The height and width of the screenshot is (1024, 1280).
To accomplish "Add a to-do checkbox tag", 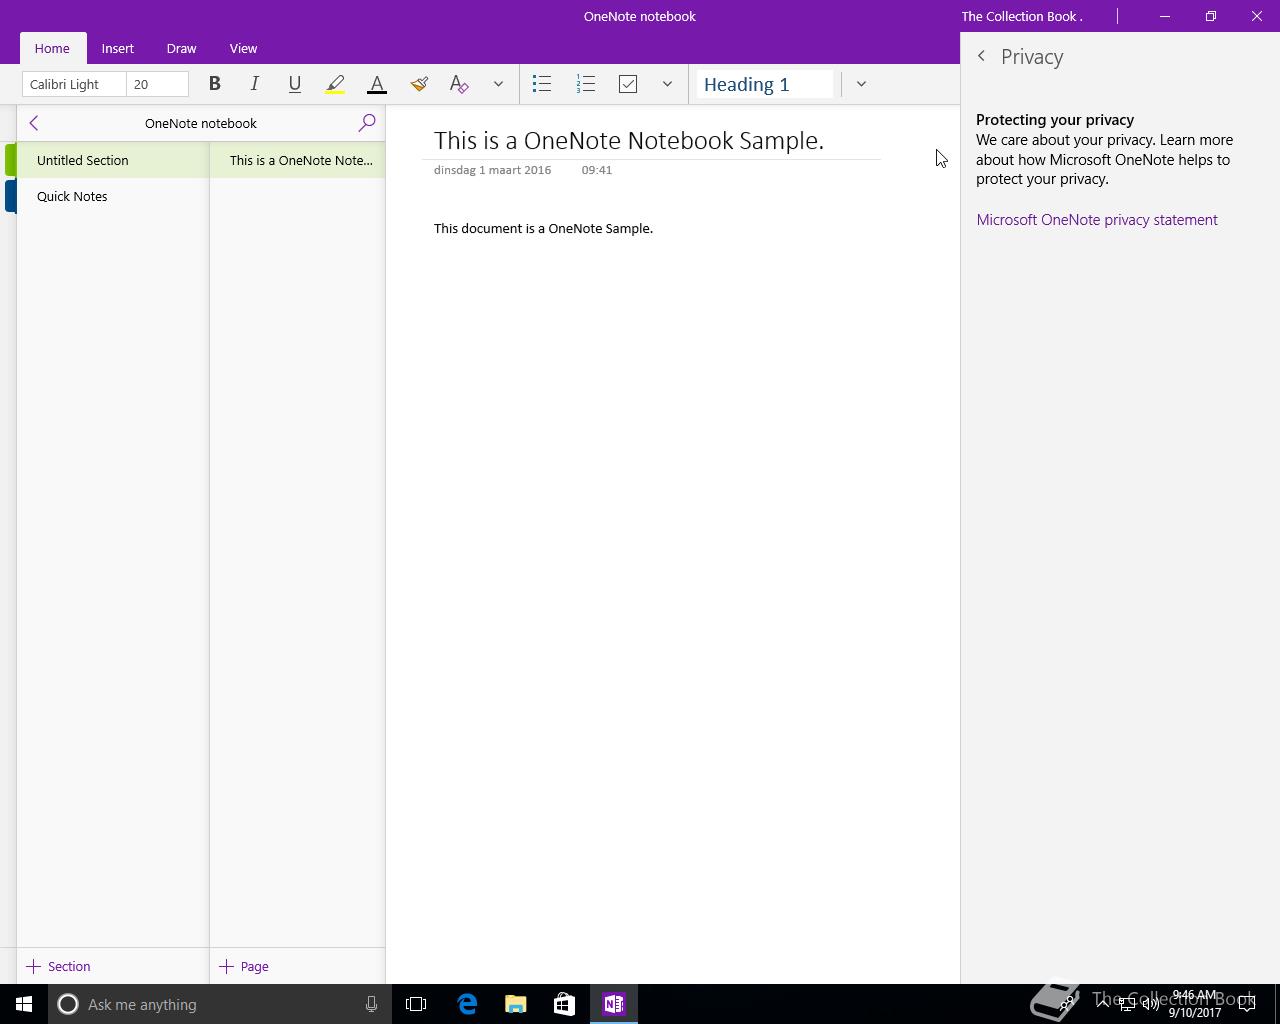I will tap(628, 84).
